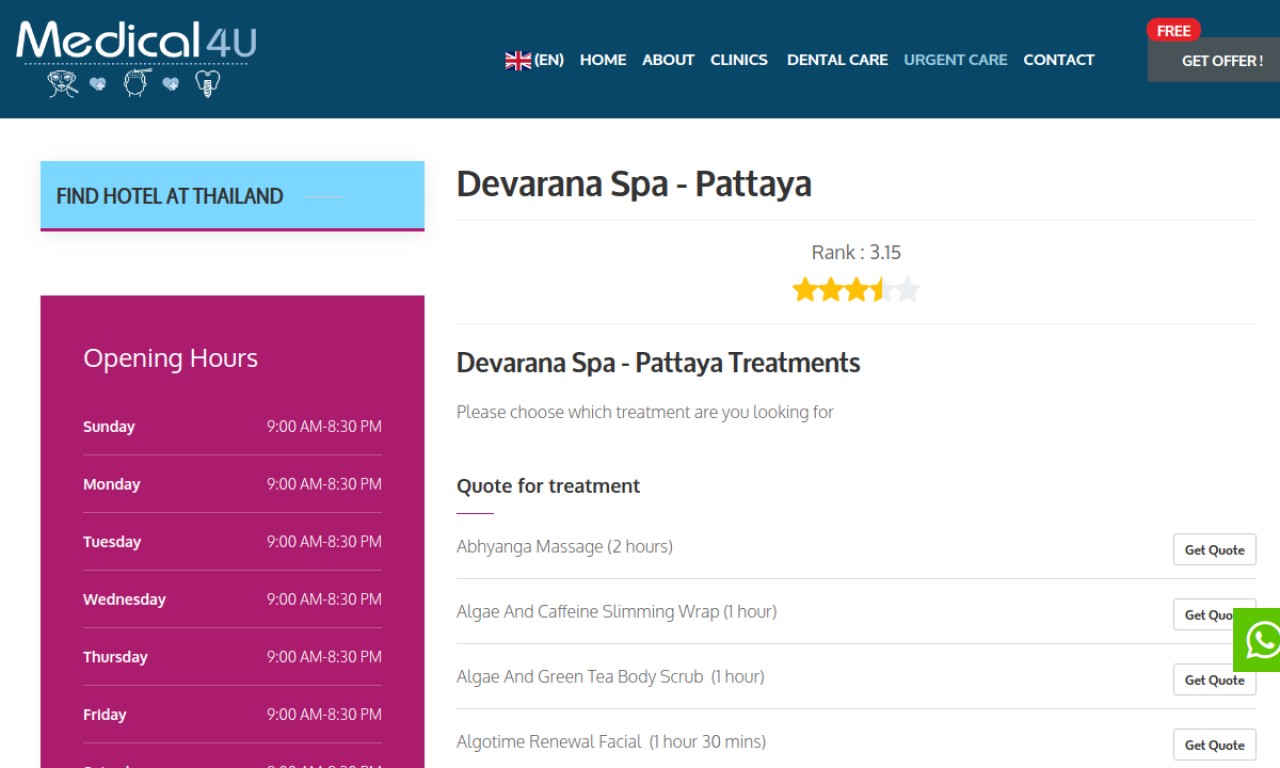Click Abhyanga Massage (2 hours) text
The width and height of the screenshot is (1280, 768).
tap(565, 547)
